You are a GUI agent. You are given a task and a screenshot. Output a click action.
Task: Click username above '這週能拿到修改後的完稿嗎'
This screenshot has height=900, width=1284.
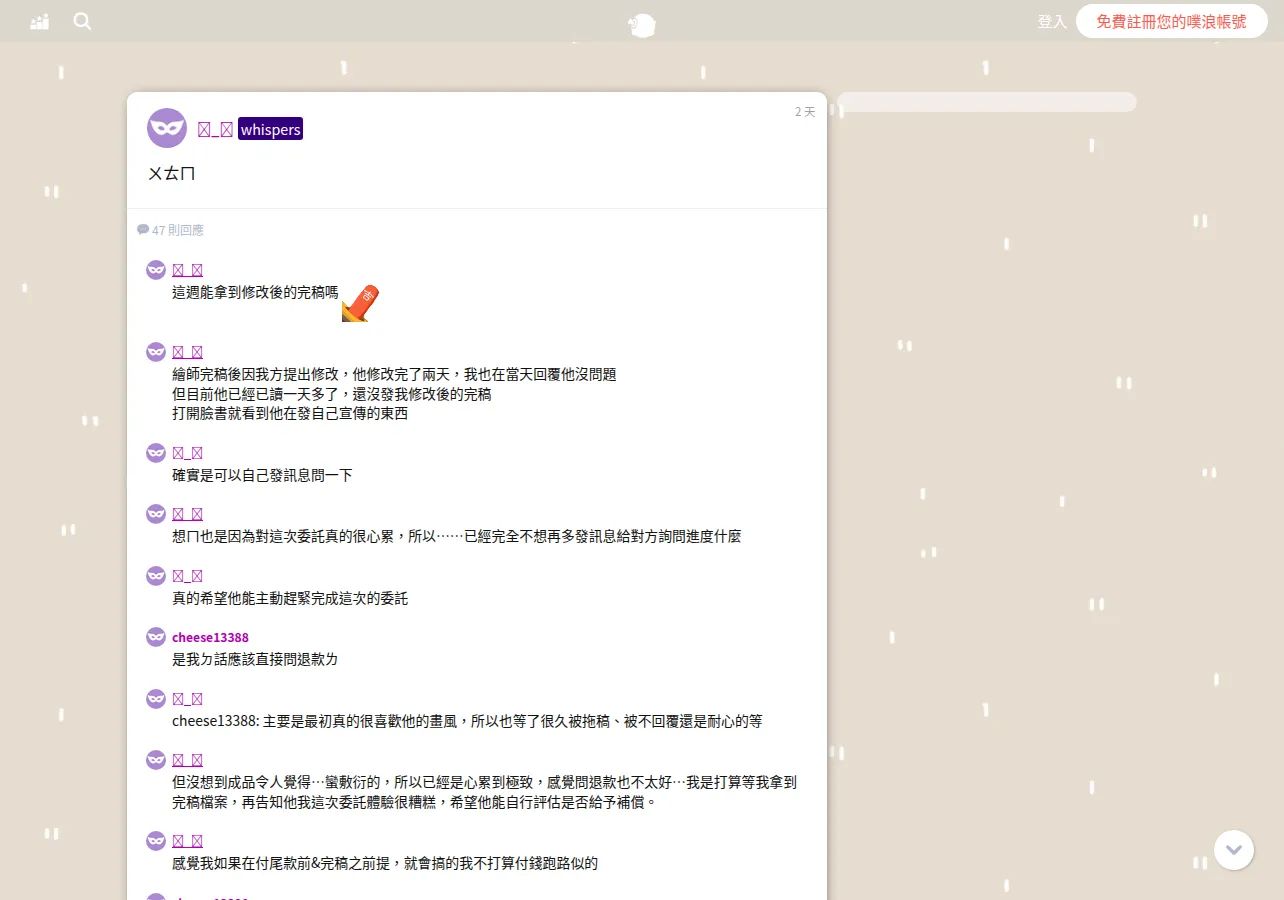pyautogui.click(x=188, y=270)
